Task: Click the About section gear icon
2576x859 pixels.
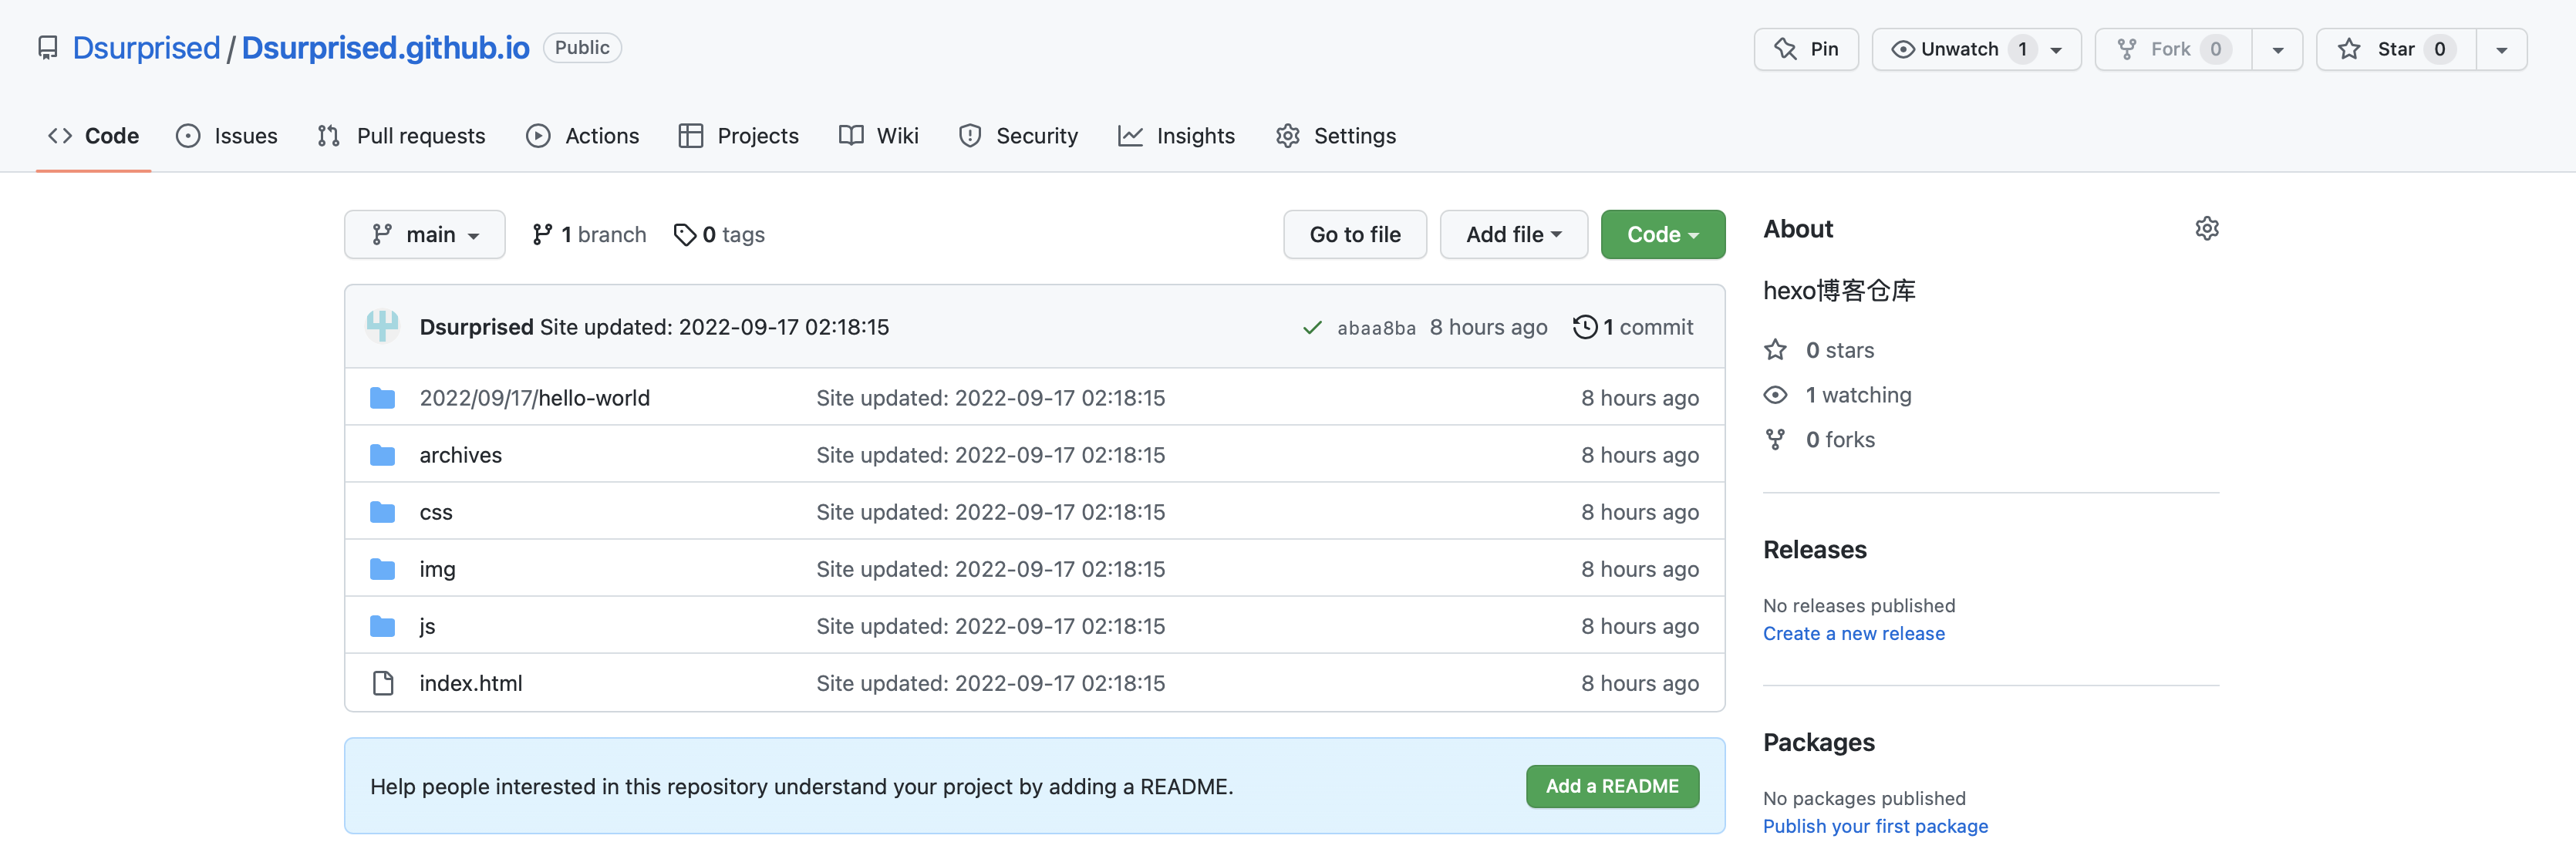Action: 2206,229
